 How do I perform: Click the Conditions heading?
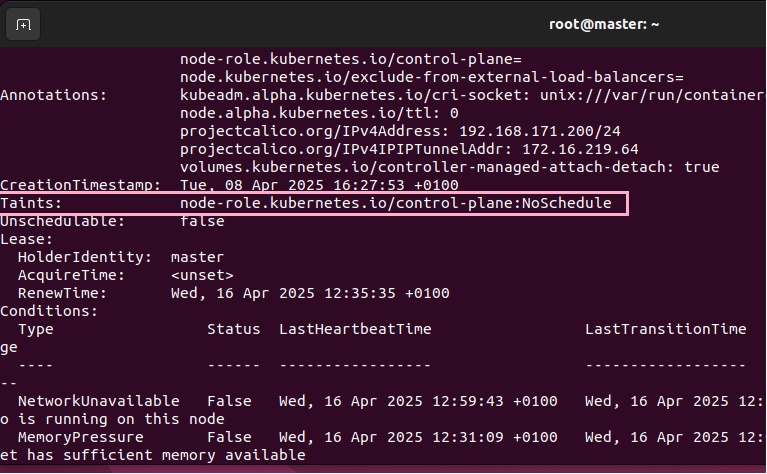tap(49, 311)
